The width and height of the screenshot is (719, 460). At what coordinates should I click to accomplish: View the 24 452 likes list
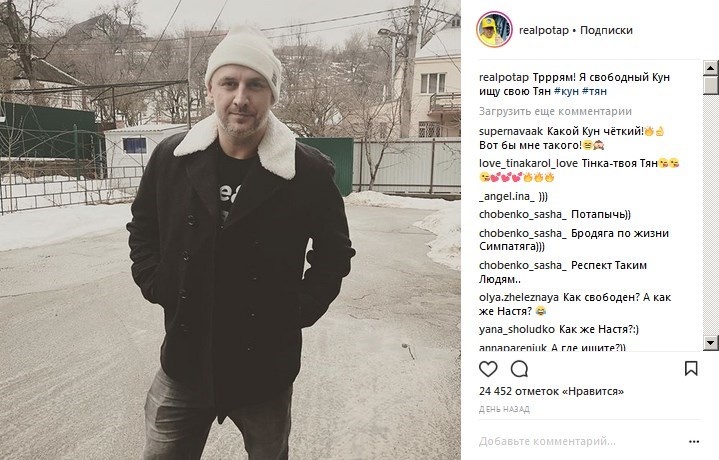(551, 391)
